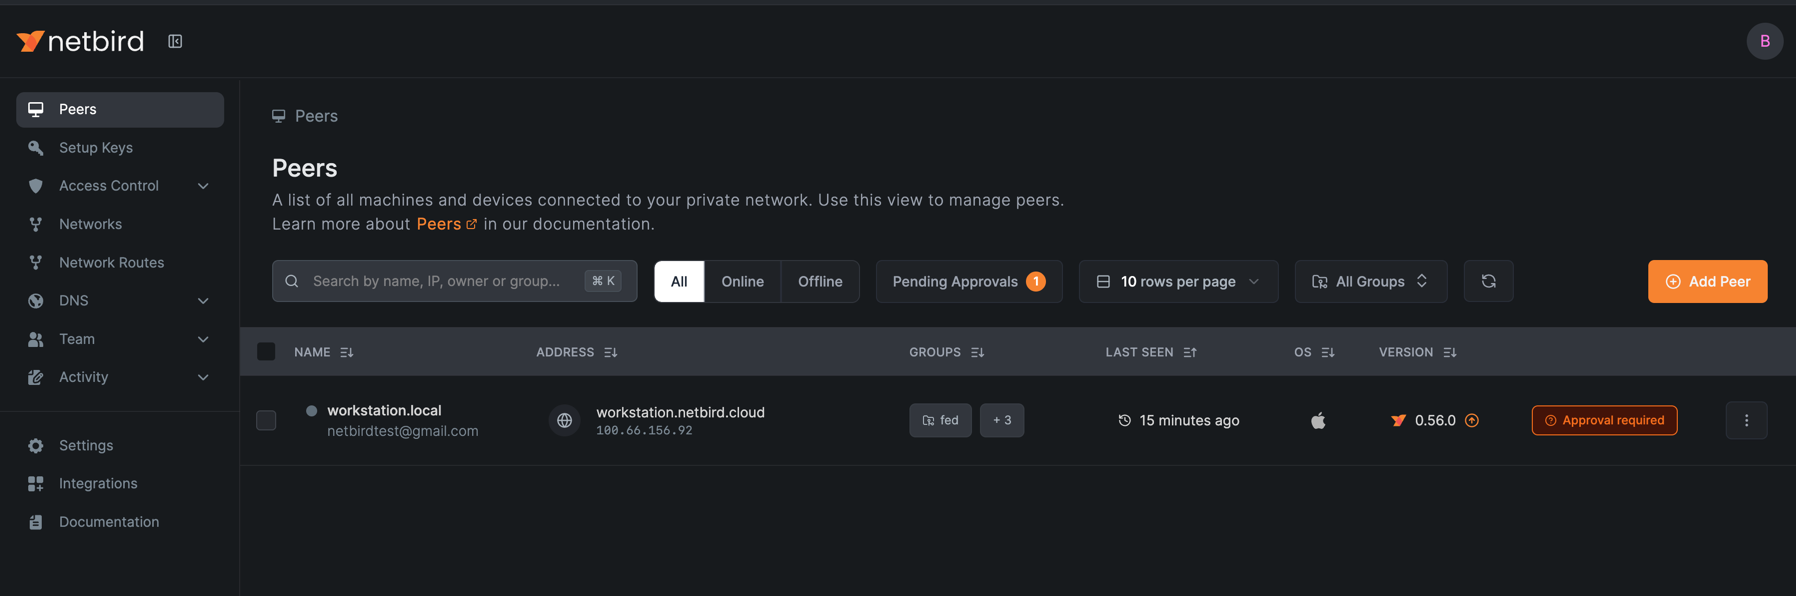
Task: Open the user avatar B menu
Action: pos(1764,41)
